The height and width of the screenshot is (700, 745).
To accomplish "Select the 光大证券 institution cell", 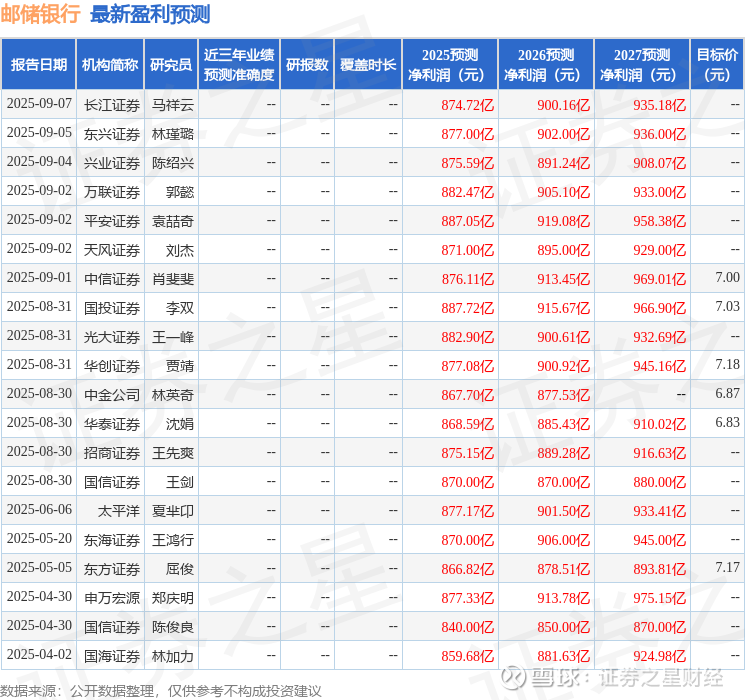I will [x=112, y=337].
